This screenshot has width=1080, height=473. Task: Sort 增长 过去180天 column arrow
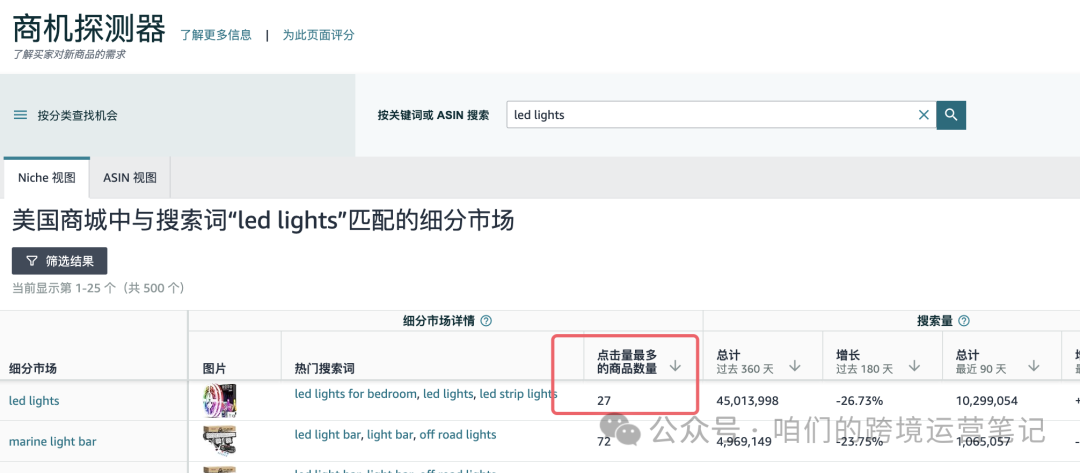pyautogui.click(x=915, y=366)
